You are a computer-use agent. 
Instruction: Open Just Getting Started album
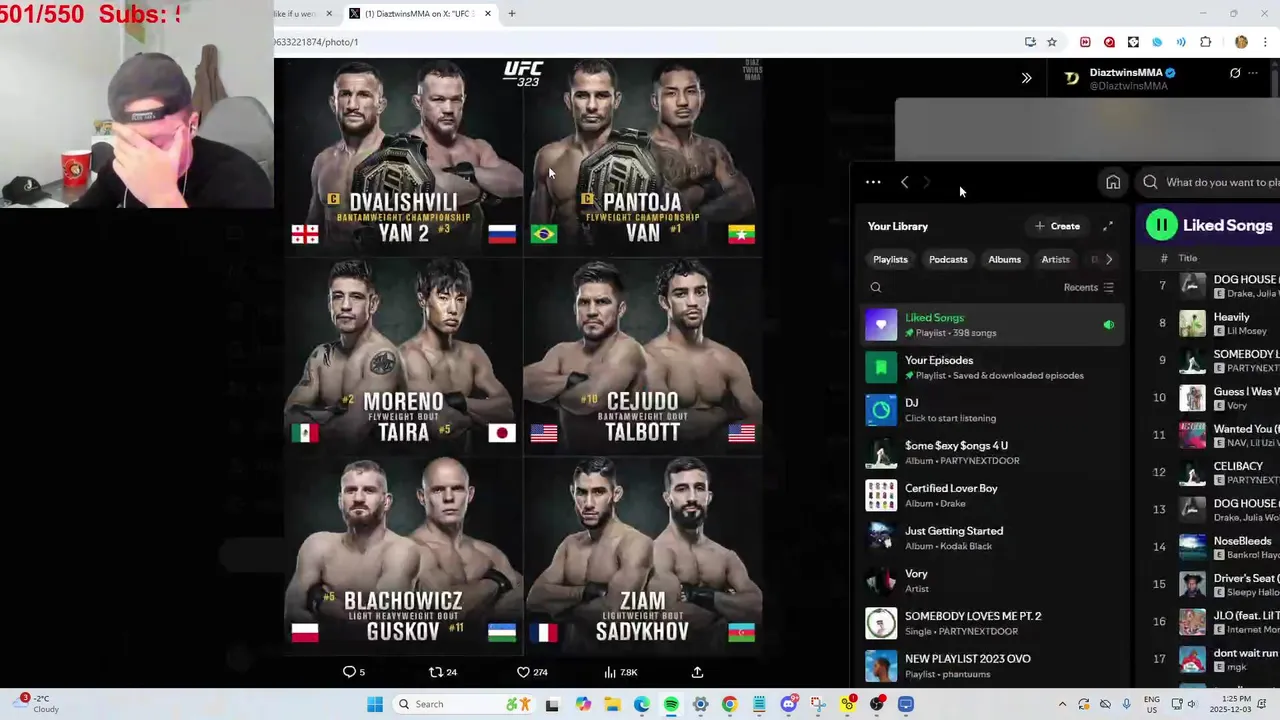[x=990, y=538]
